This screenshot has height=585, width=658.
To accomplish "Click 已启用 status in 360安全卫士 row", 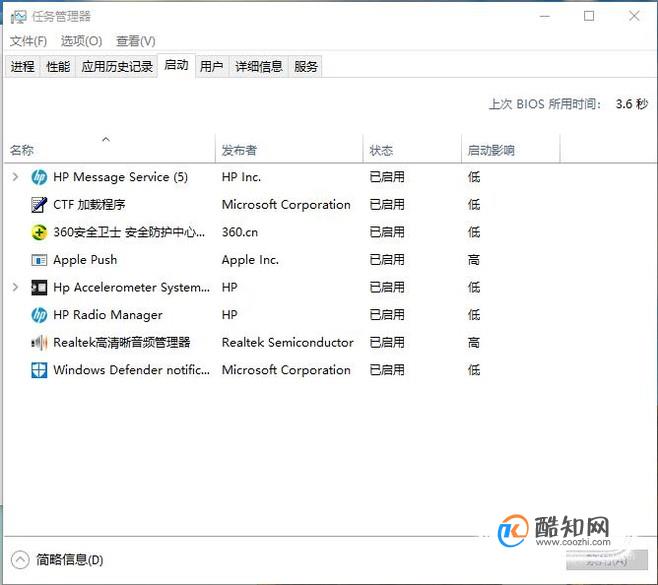I will pyautogui.click(x=387, y=232).
